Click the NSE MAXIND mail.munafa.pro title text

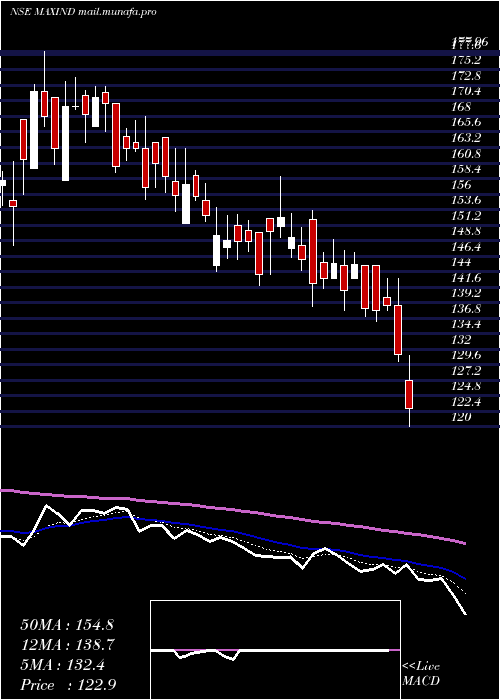point(83,12)
